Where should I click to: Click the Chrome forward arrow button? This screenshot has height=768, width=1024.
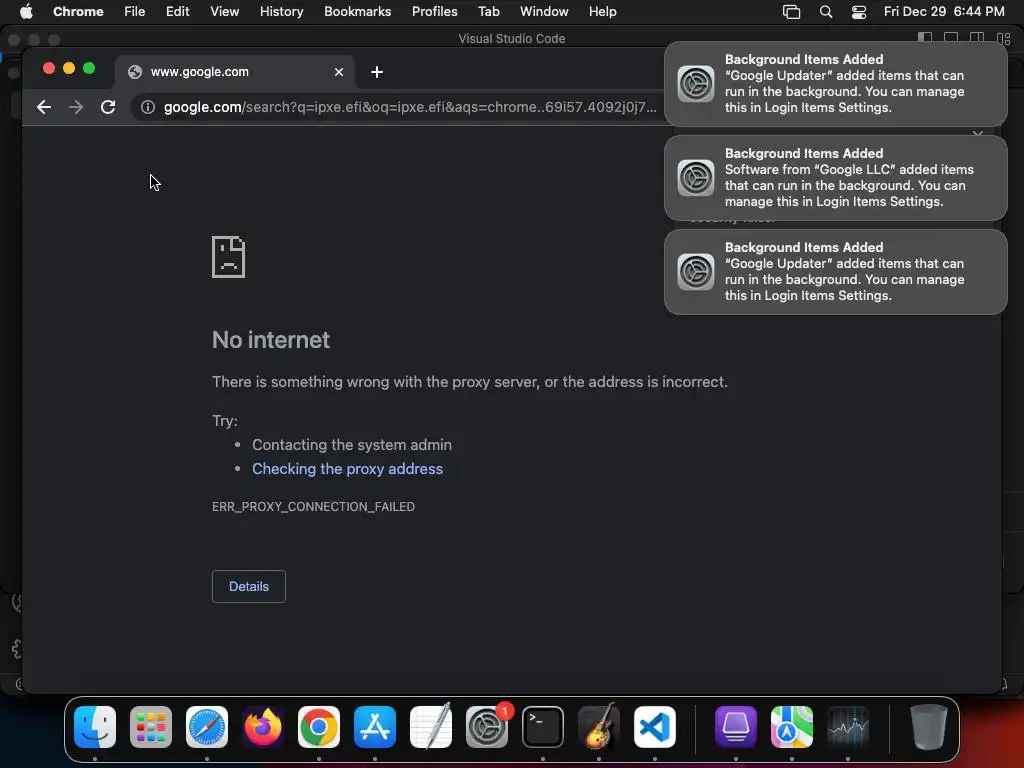(76, 107)
